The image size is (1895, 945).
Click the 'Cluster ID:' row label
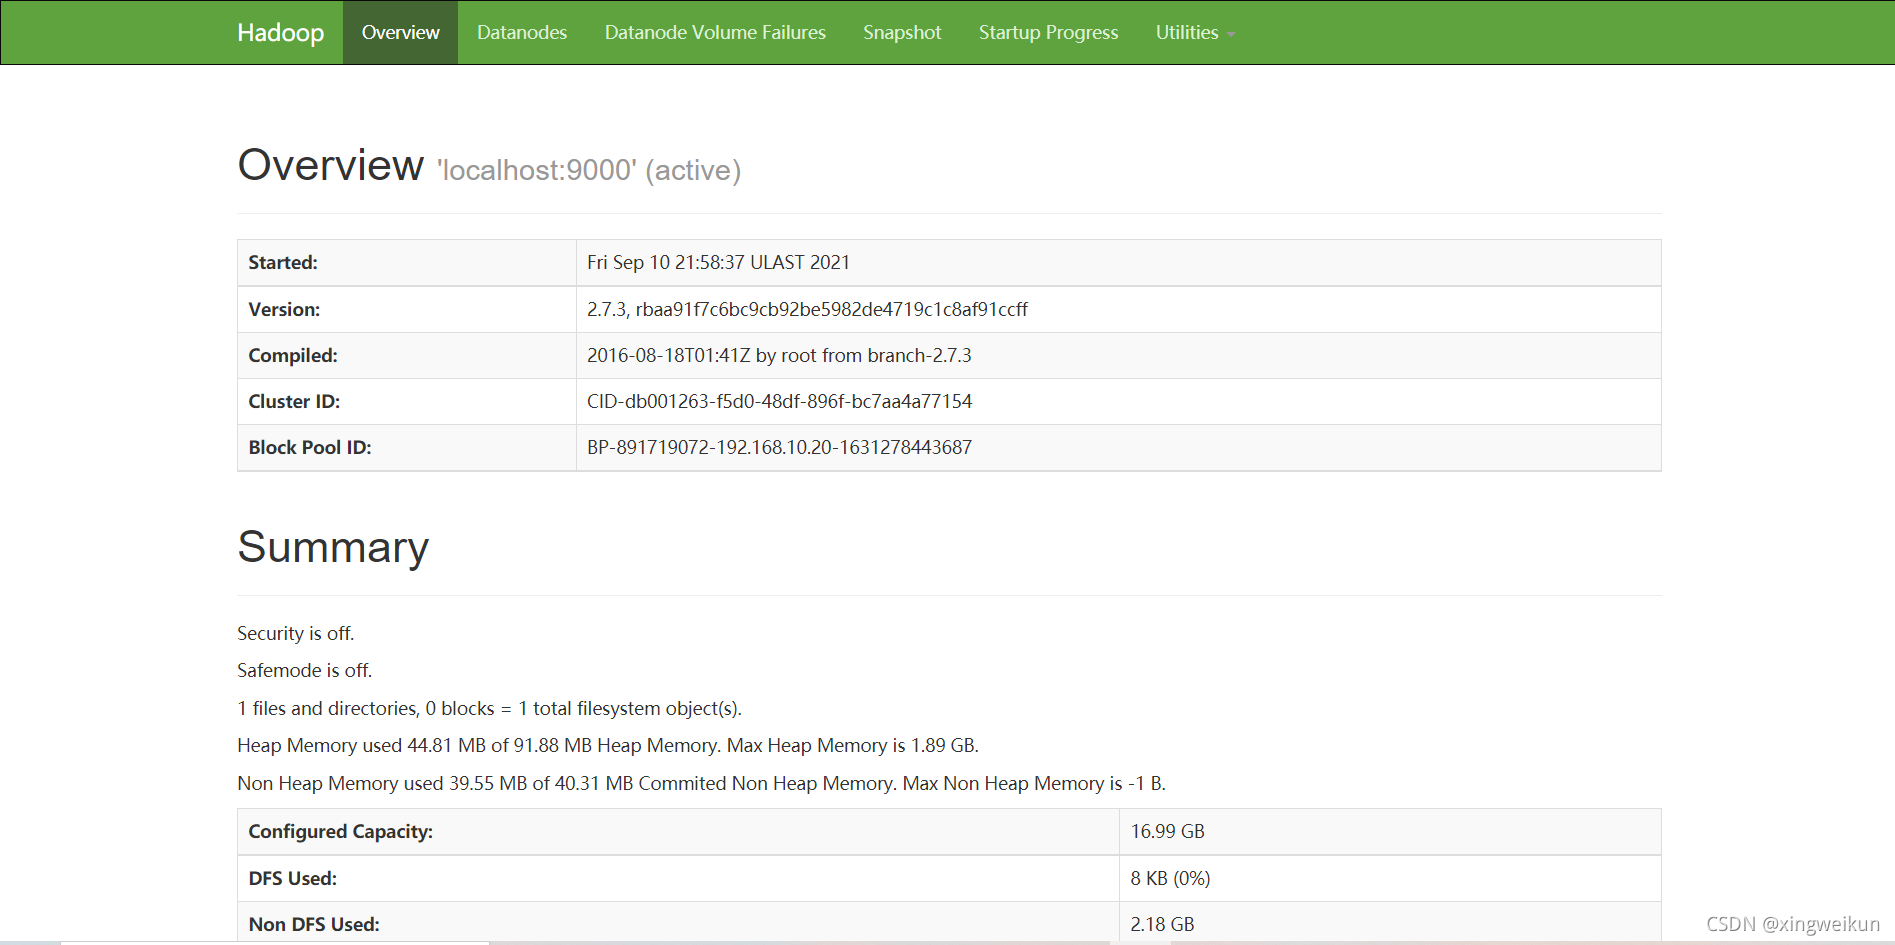coord(294,401)
